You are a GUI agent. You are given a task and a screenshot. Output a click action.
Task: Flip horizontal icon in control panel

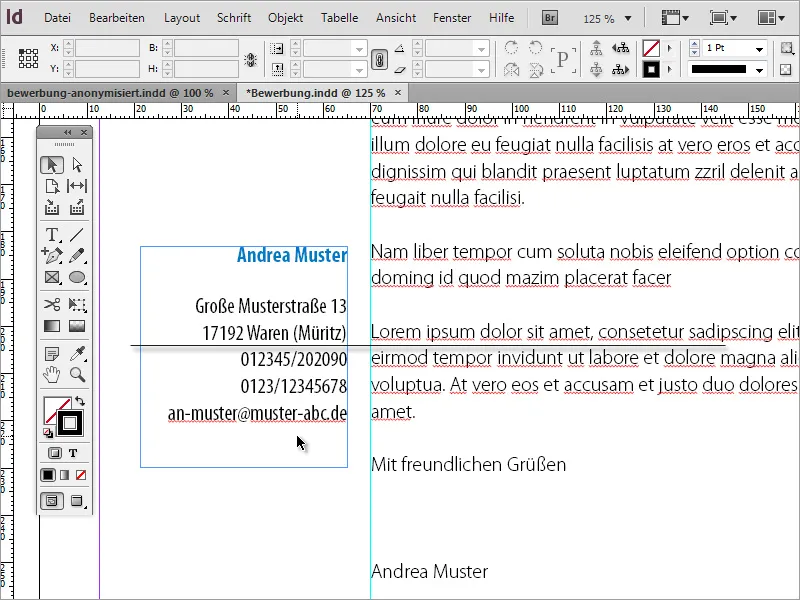click(511, 69)
